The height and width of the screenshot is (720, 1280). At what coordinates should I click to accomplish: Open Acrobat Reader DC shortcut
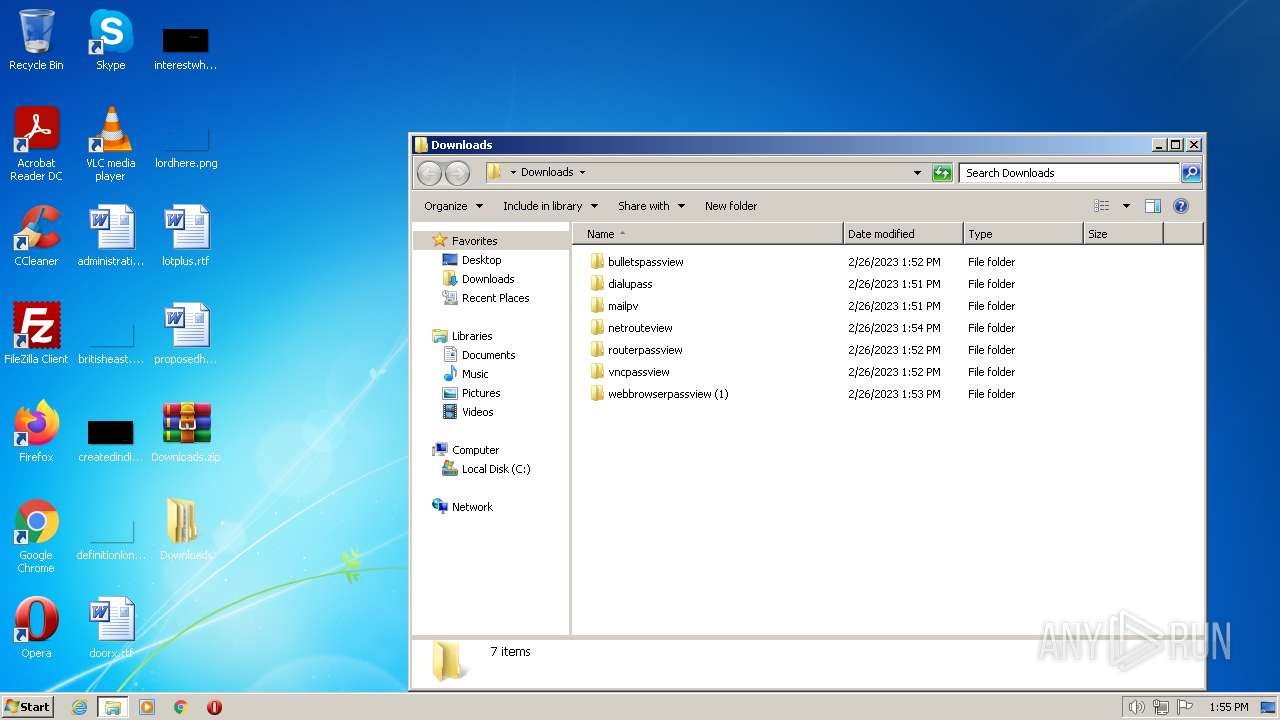[x=36, y=144]
